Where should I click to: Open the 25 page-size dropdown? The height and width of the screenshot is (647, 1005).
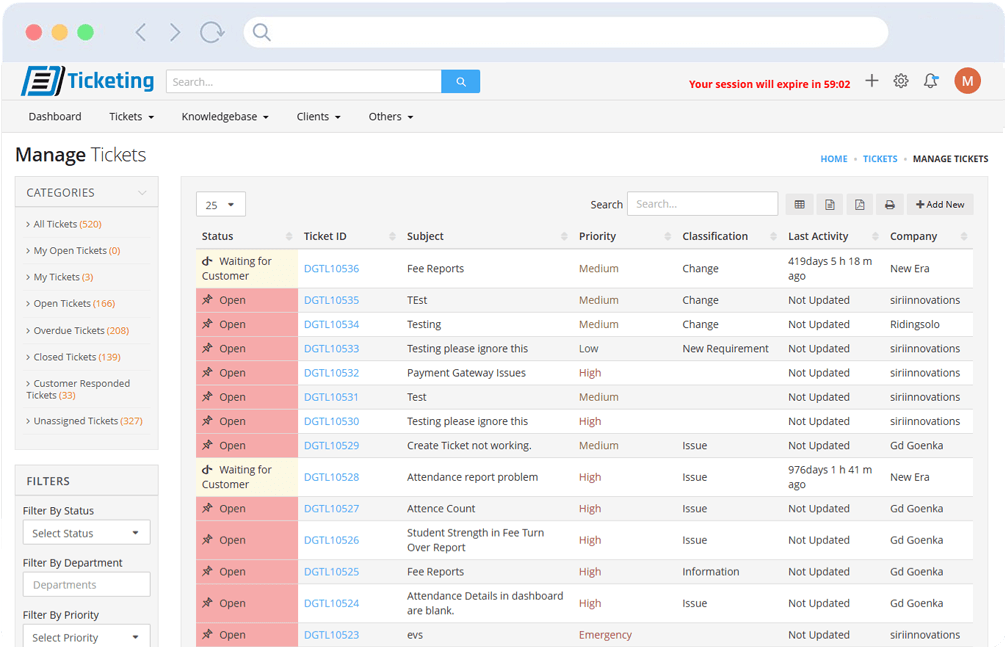tap(220, 205)
